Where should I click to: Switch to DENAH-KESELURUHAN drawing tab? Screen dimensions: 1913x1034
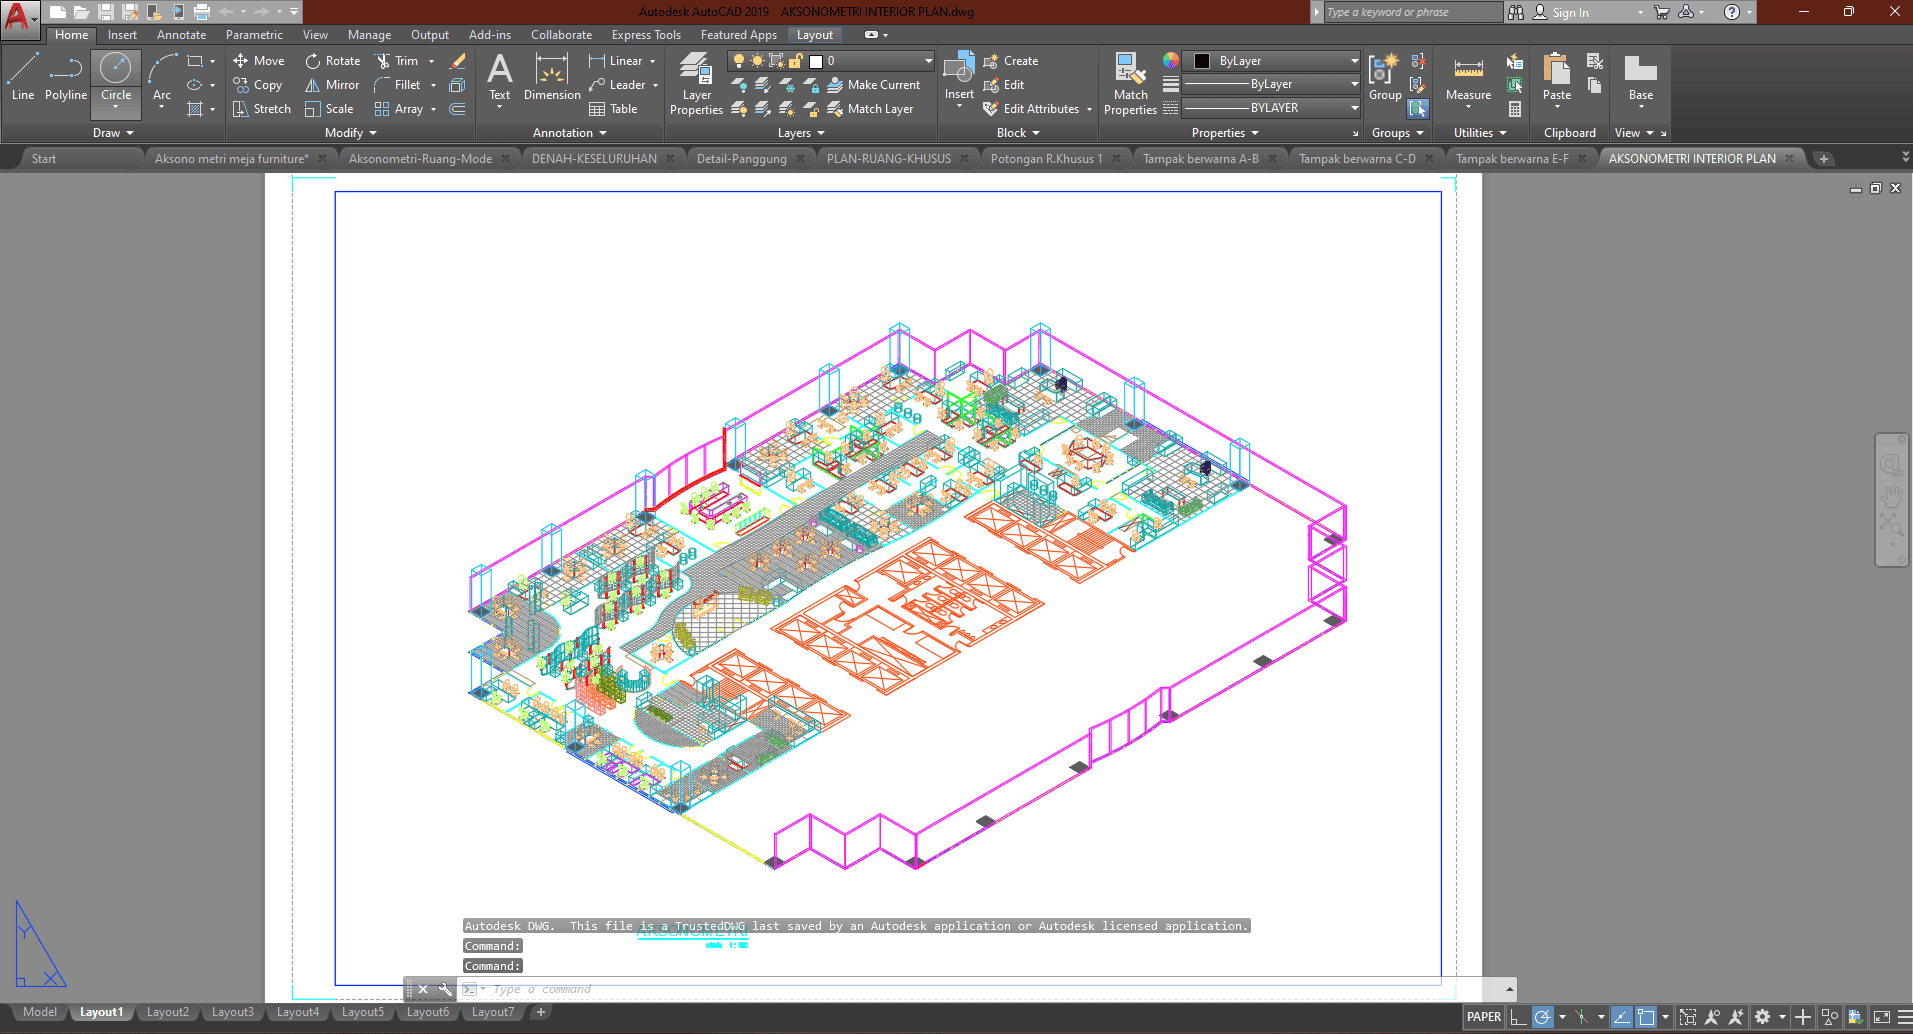pos(594,159)
